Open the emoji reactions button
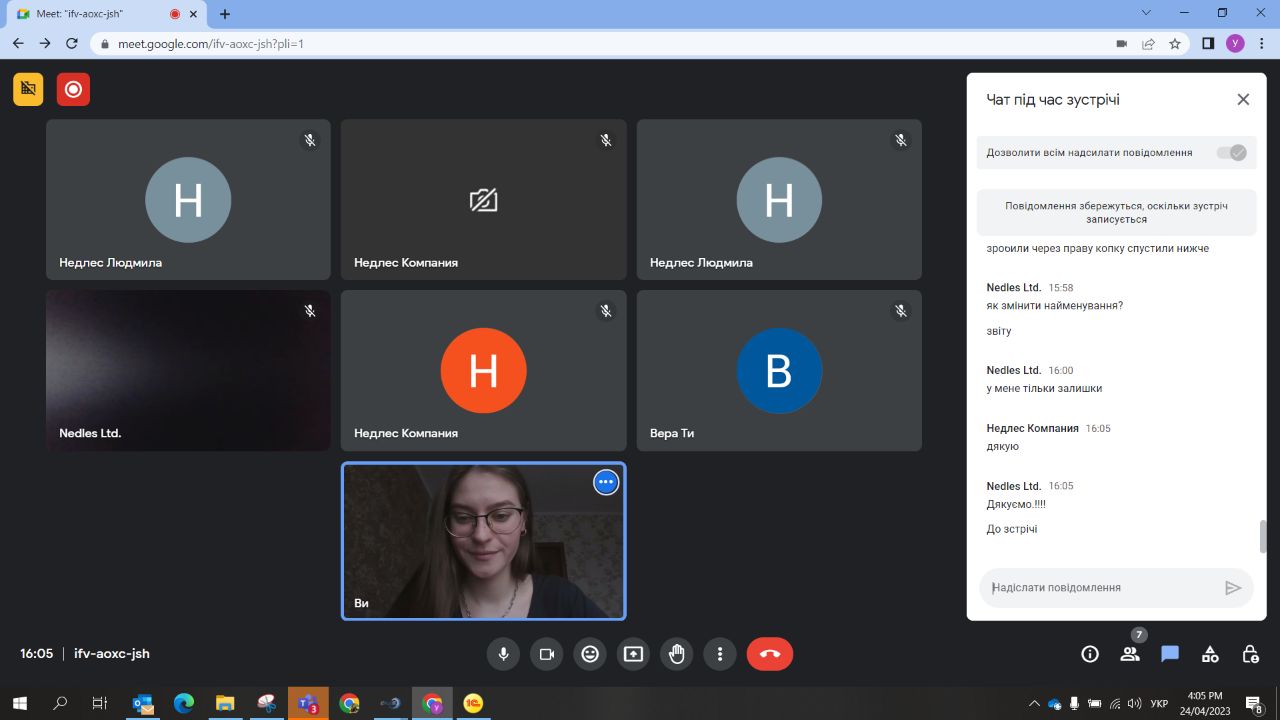 [x=590, y=654]
